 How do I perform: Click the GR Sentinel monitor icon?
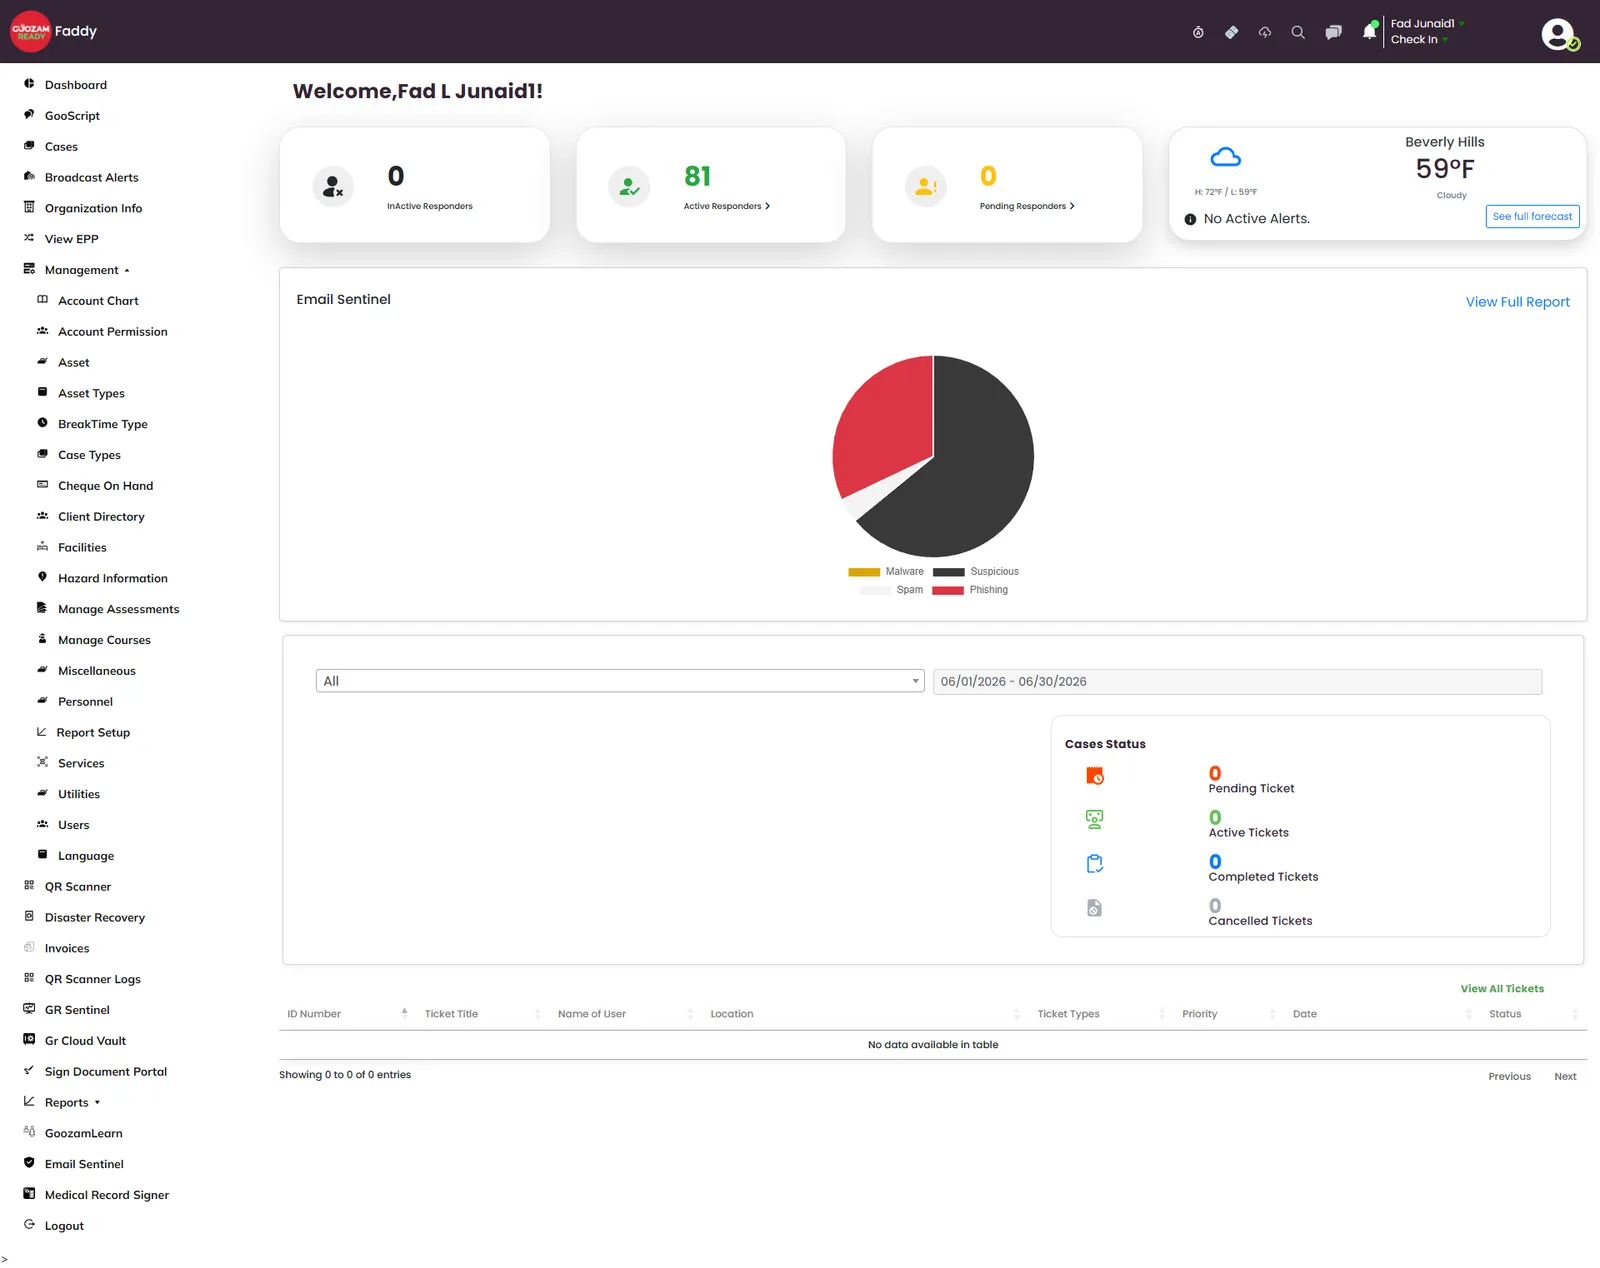(29, 1009)
